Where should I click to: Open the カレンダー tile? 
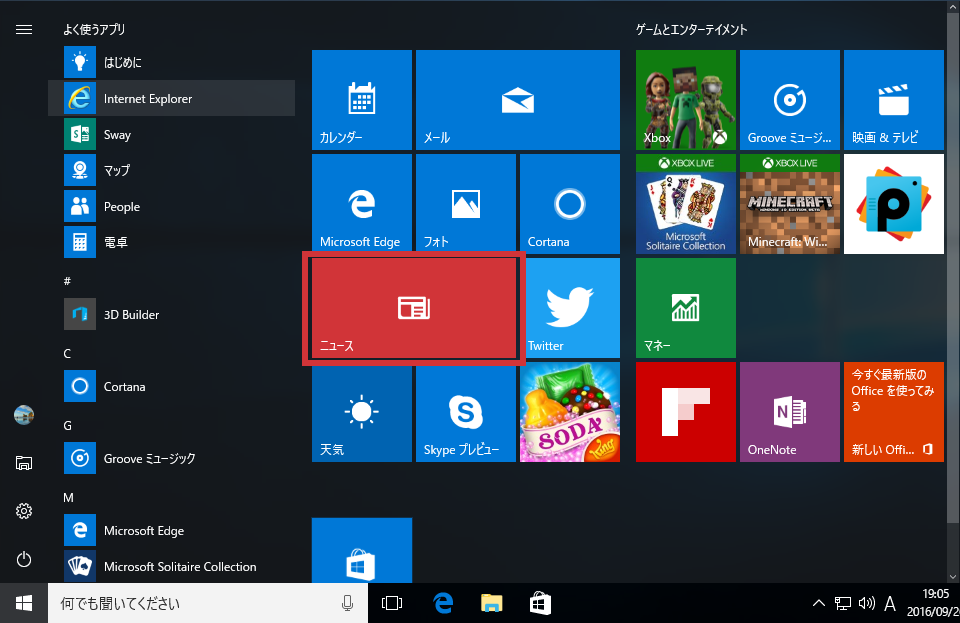point(362,100)
